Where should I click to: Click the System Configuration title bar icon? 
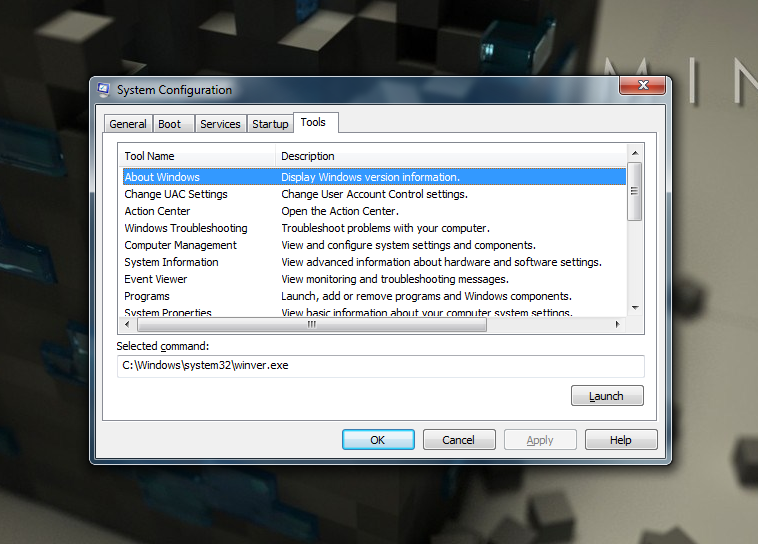[103, 89]
